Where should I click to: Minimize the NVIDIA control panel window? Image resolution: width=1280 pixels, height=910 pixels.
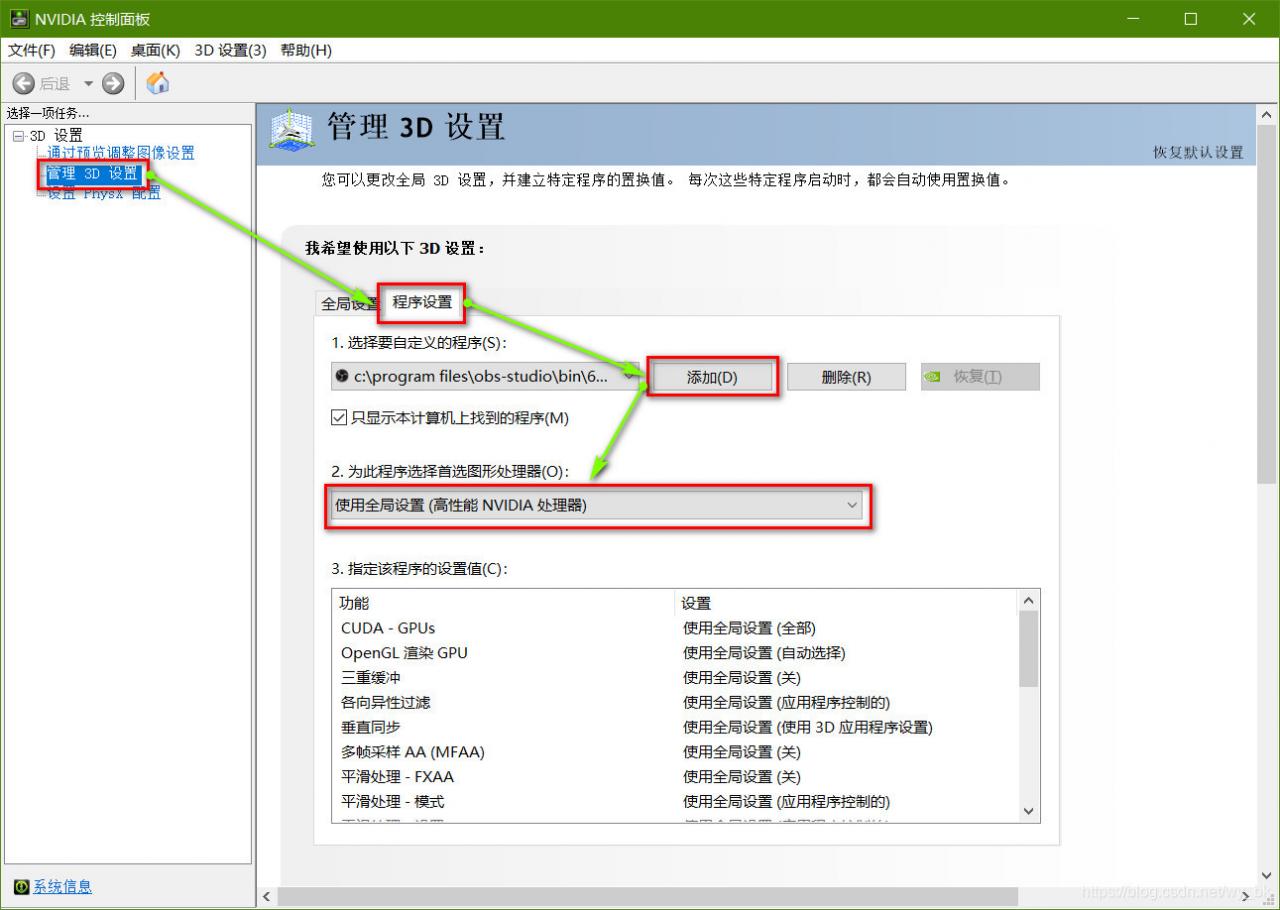point(1133,19)
